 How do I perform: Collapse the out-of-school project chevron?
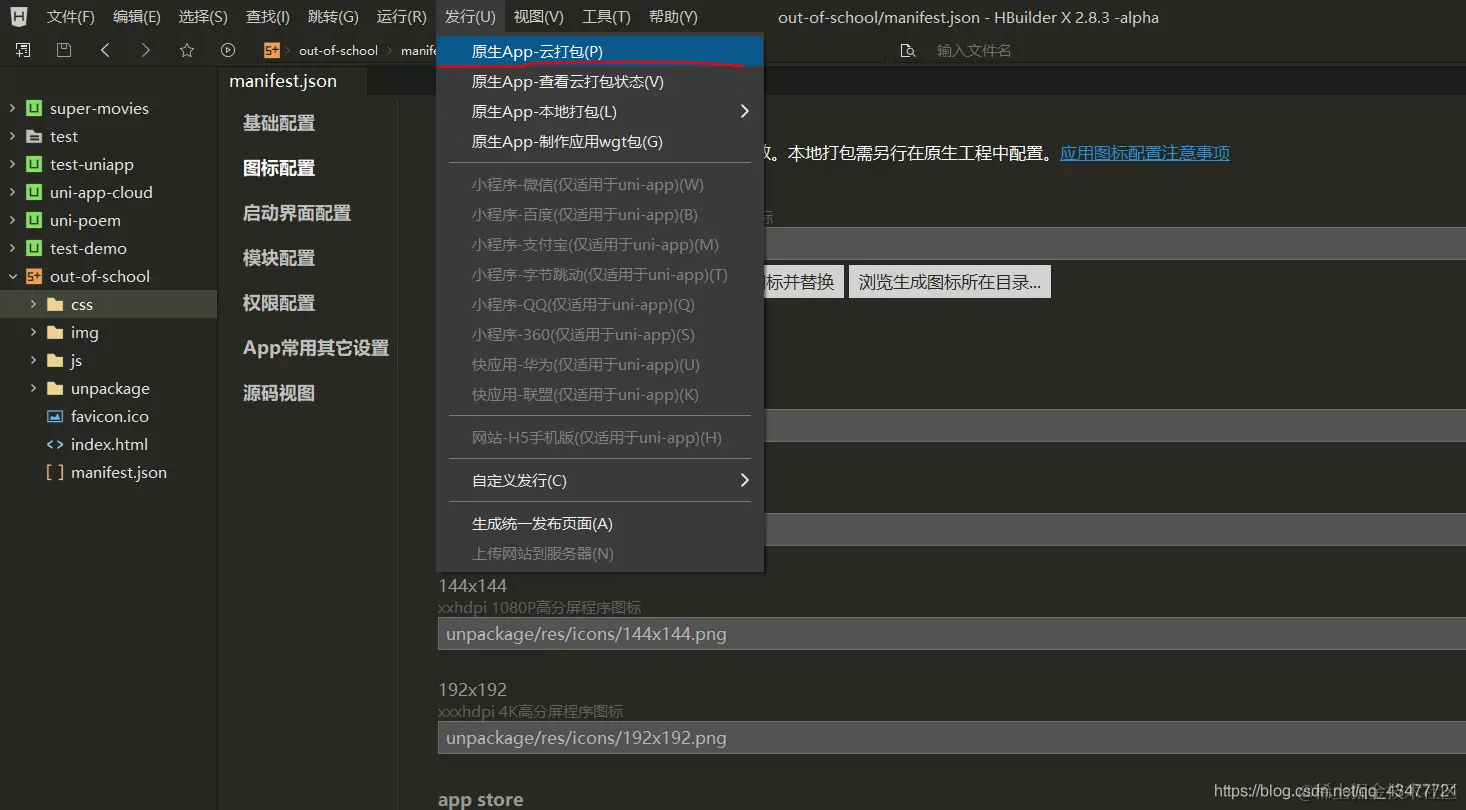tap(12, 276)
